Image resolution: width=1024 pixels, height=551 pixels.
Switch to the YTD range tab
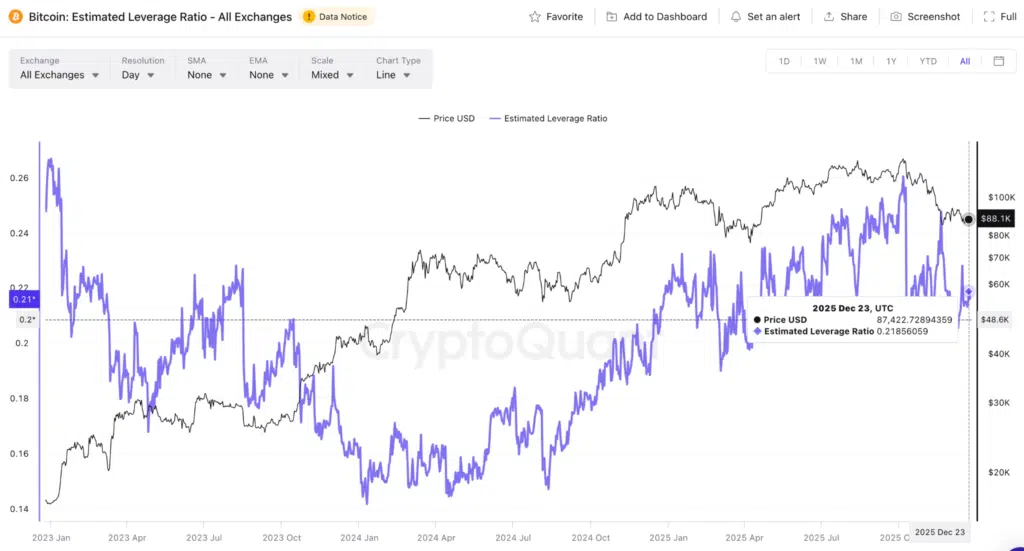tap(928, 61)
